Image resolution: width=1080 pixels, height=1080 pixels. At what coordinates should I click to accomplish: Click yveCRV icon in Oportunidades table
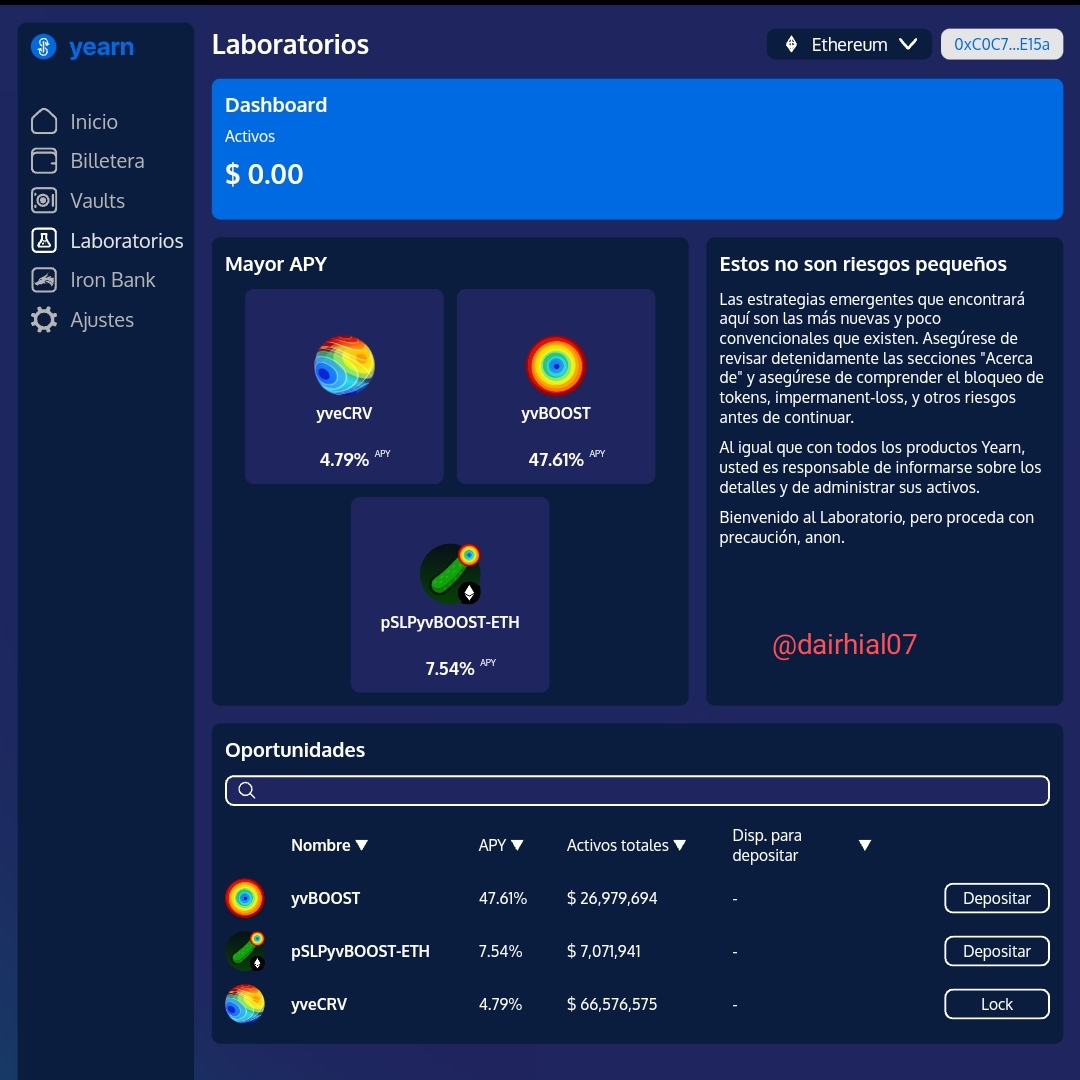[245, 1004]
